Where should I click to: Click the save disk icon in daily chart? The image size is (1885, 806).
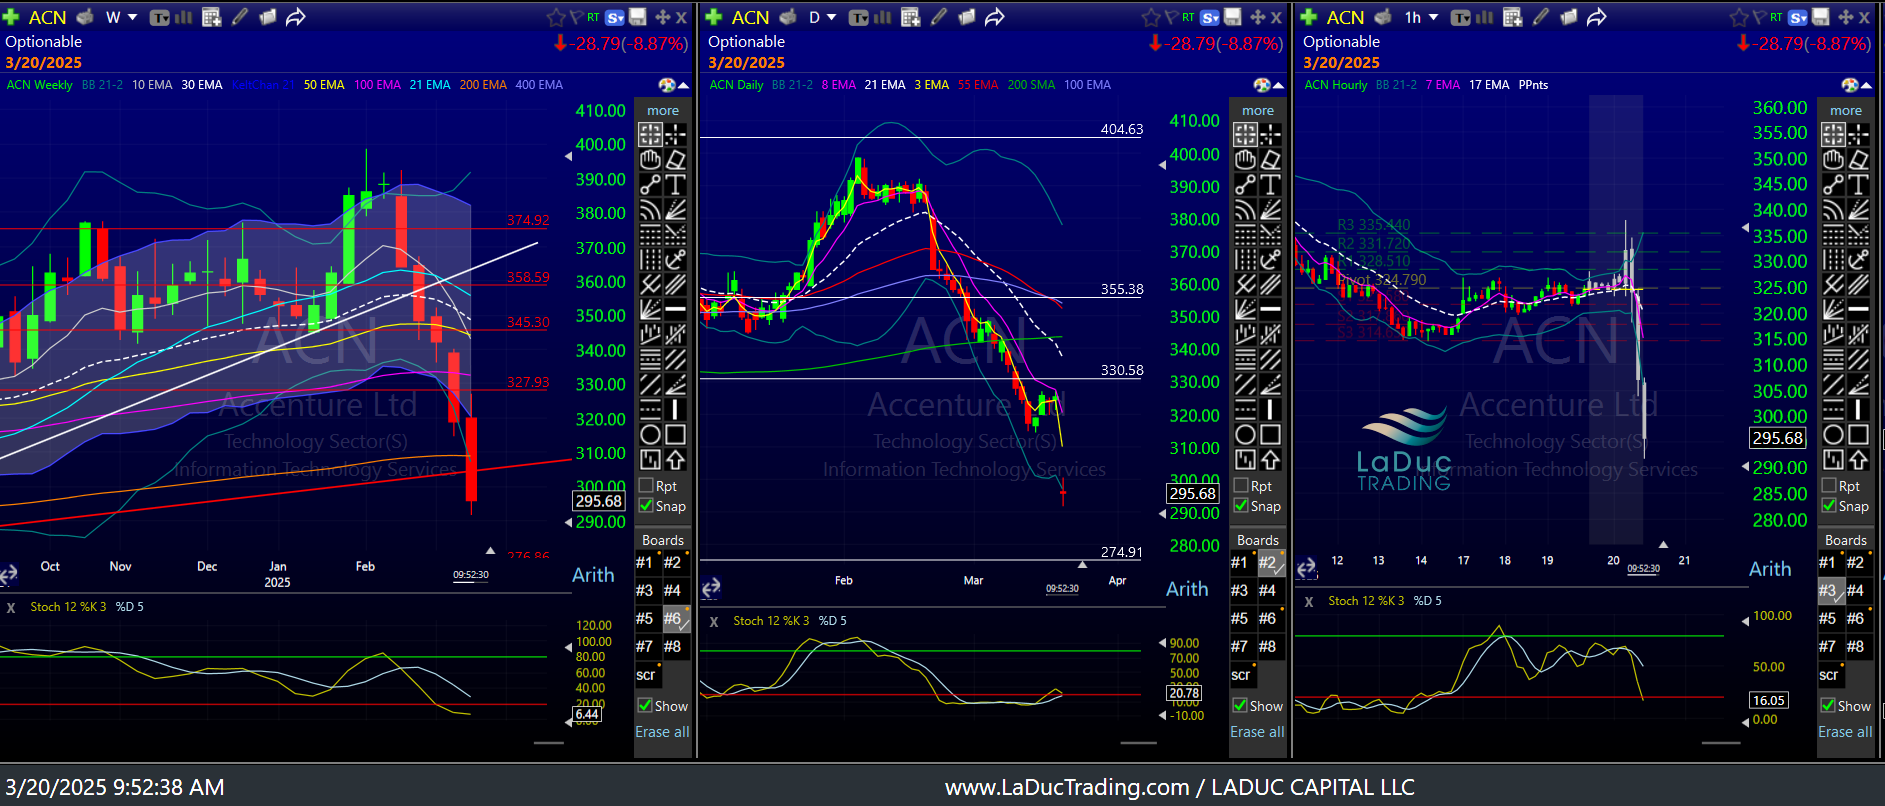1233,17
